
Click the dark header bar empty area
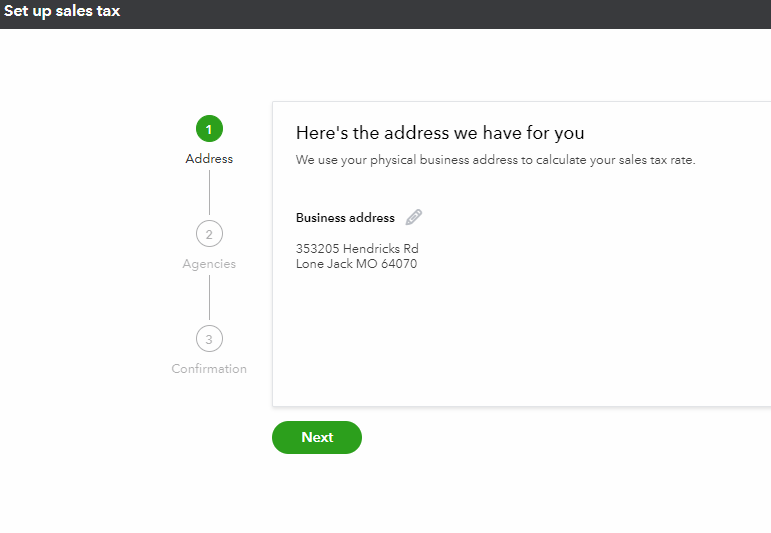point(443,14)
